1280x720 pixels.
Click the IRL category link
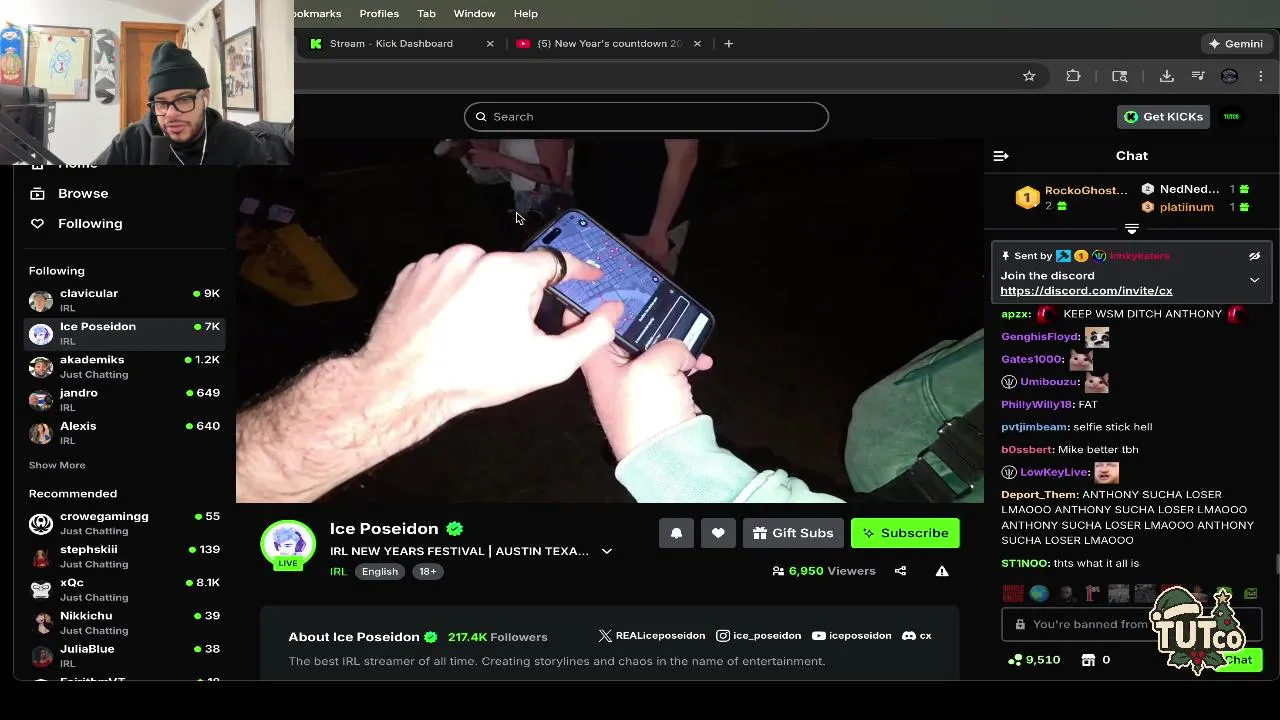(x=338, y=572)
